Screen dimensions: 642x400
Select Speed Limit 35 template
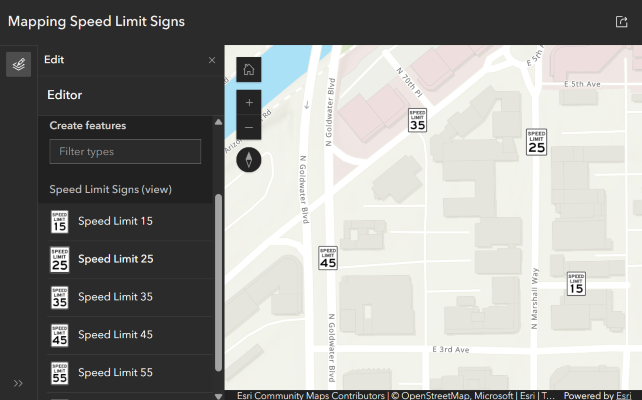(x=130, y=297)
